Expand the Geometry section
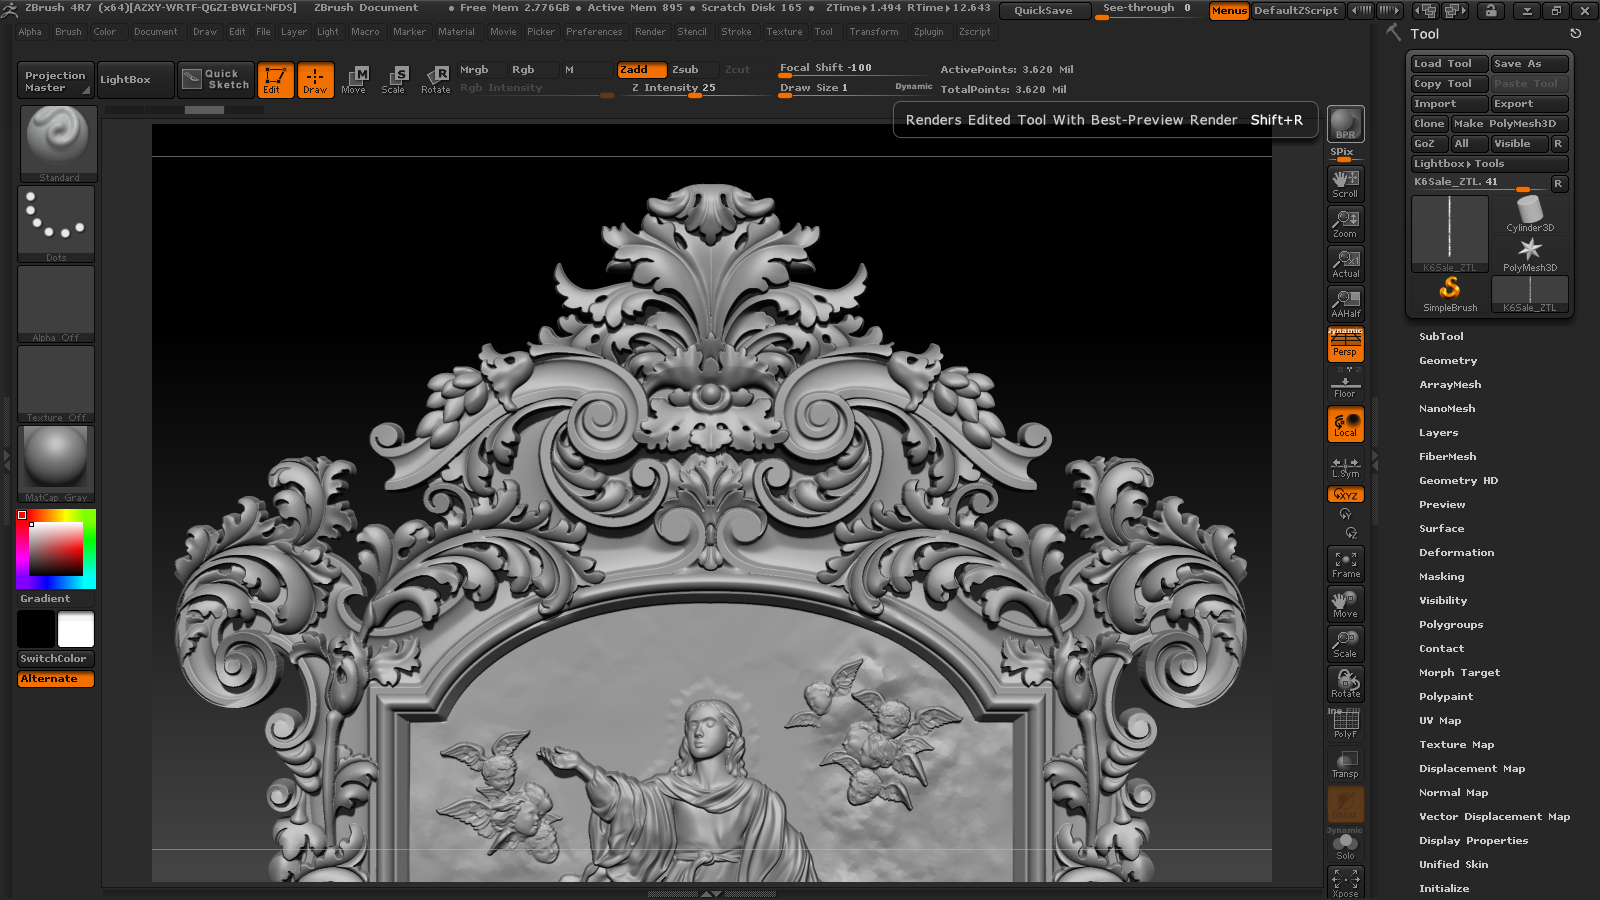 point(1447,361)
